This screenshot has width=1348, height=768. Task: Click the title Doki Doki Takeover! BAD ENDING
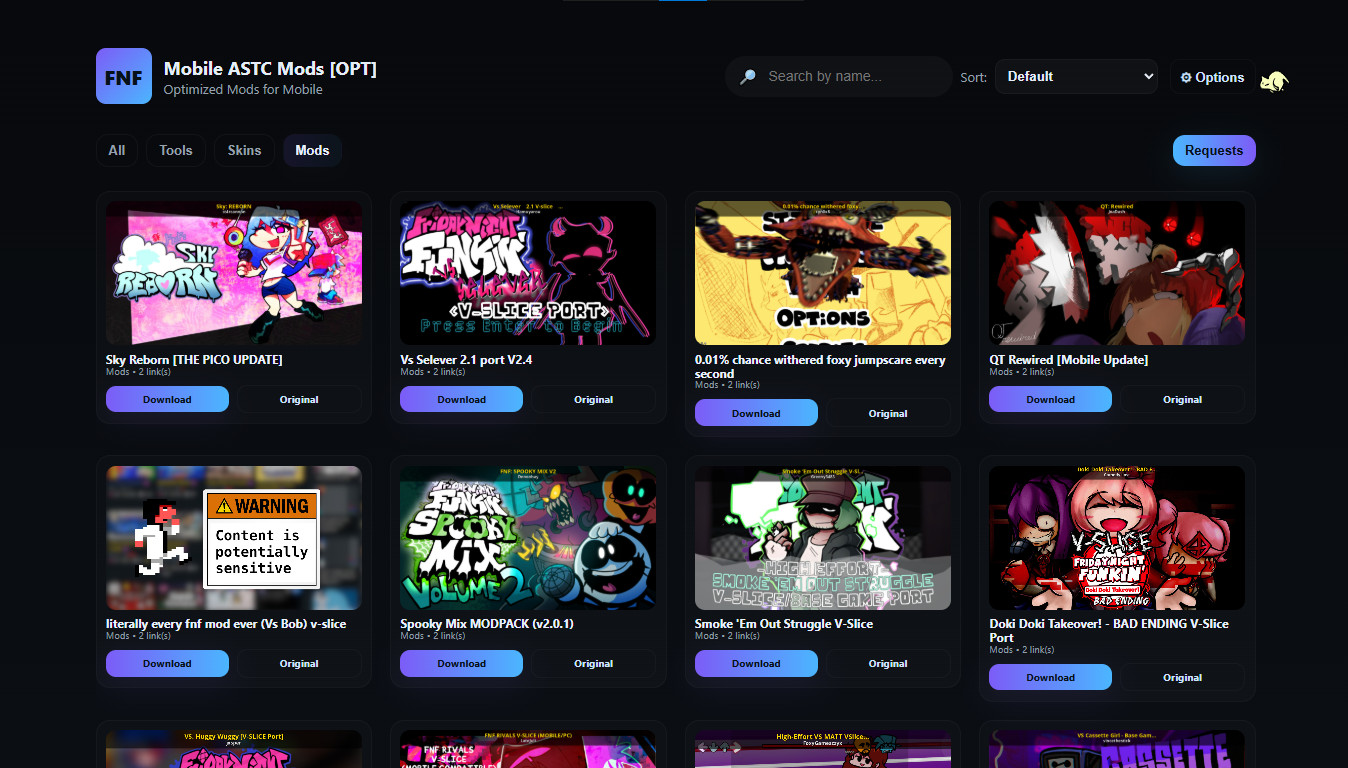pyautogui.click(x=1109, y=630)
